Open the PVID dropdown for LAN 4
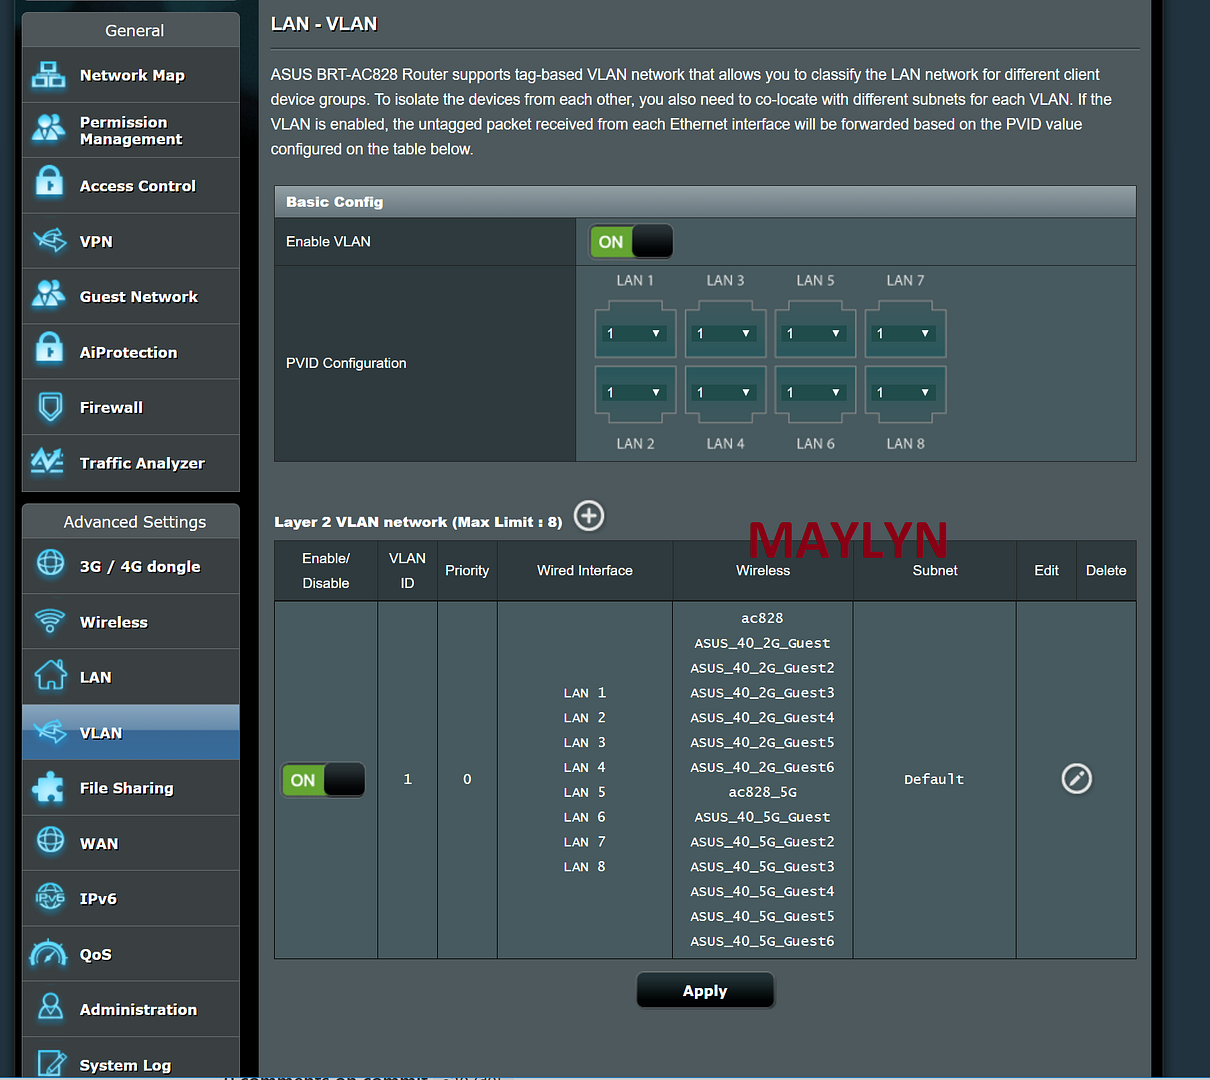 coord(725,393)
